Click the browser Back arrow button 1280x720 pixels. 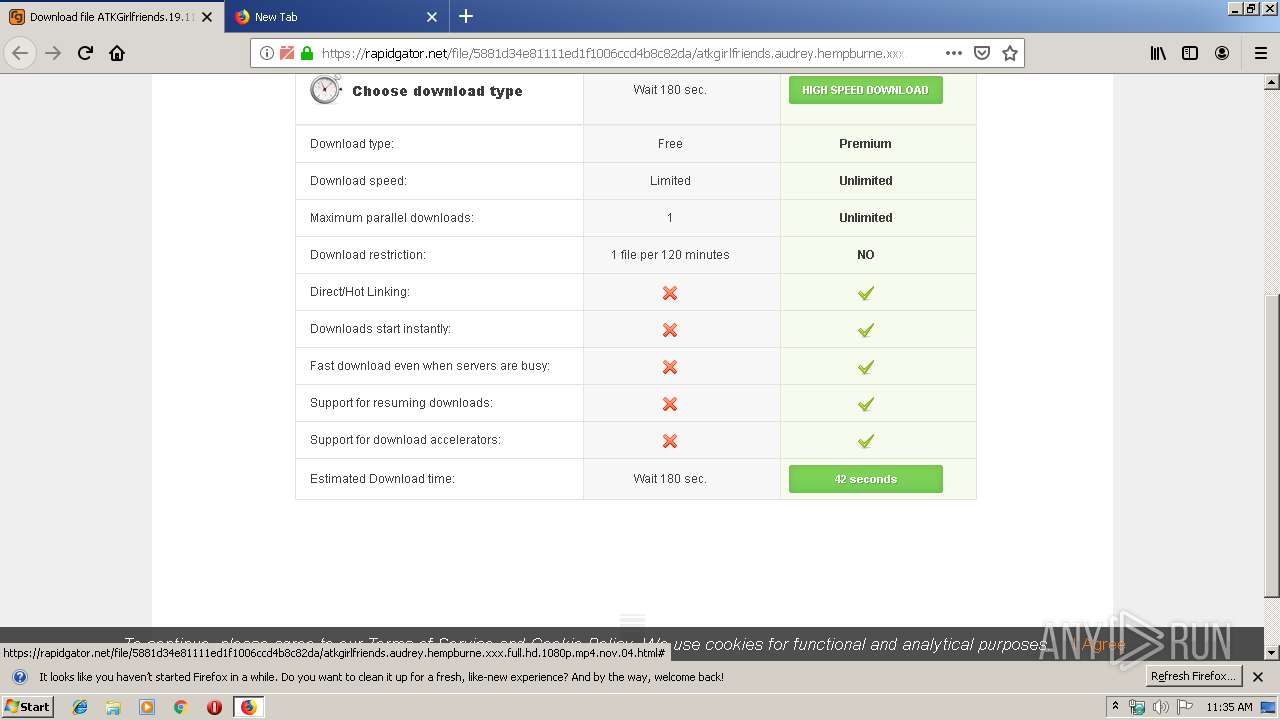point(20,53)
